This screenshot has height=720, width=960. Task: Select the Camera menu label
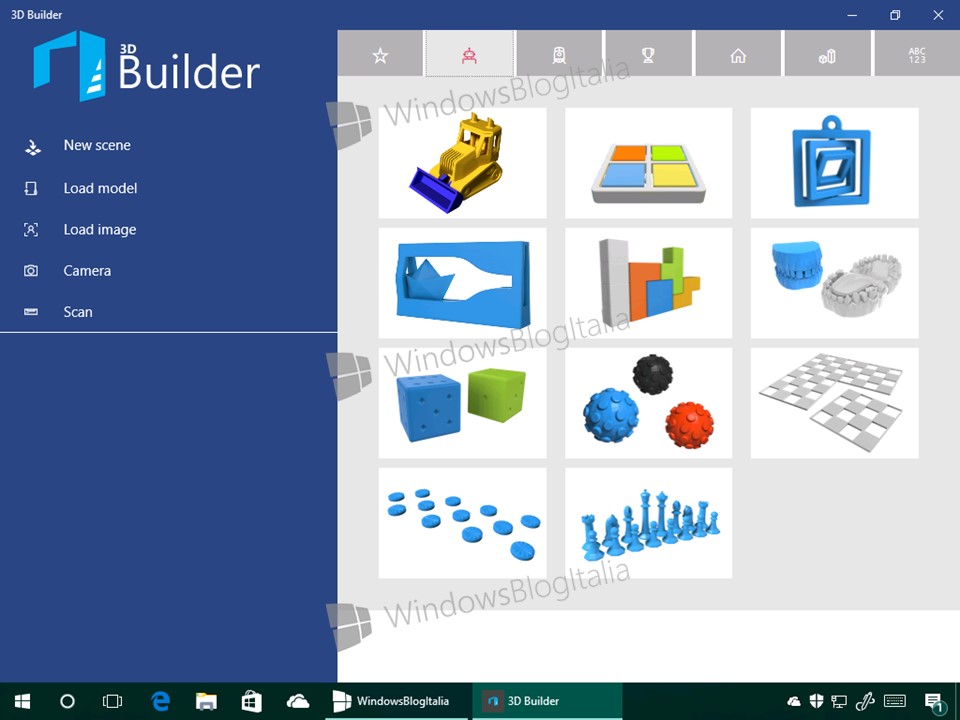coord(87,271)
